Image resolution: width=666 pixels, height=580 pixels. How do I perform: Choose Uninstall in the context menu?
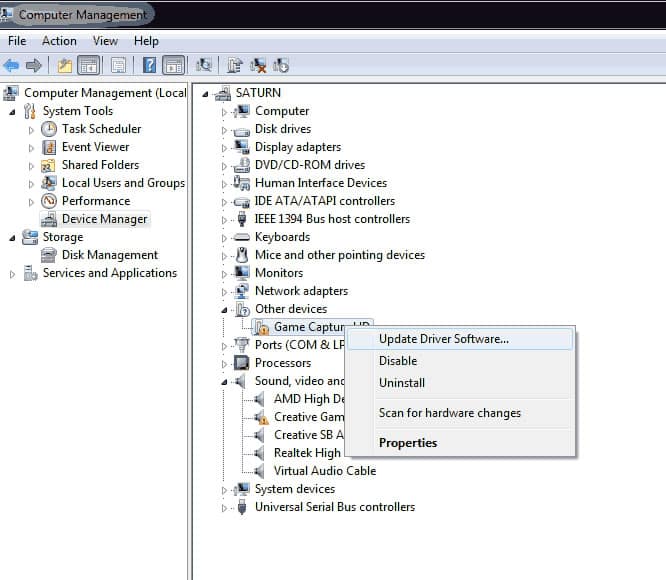tap(460, 383)
